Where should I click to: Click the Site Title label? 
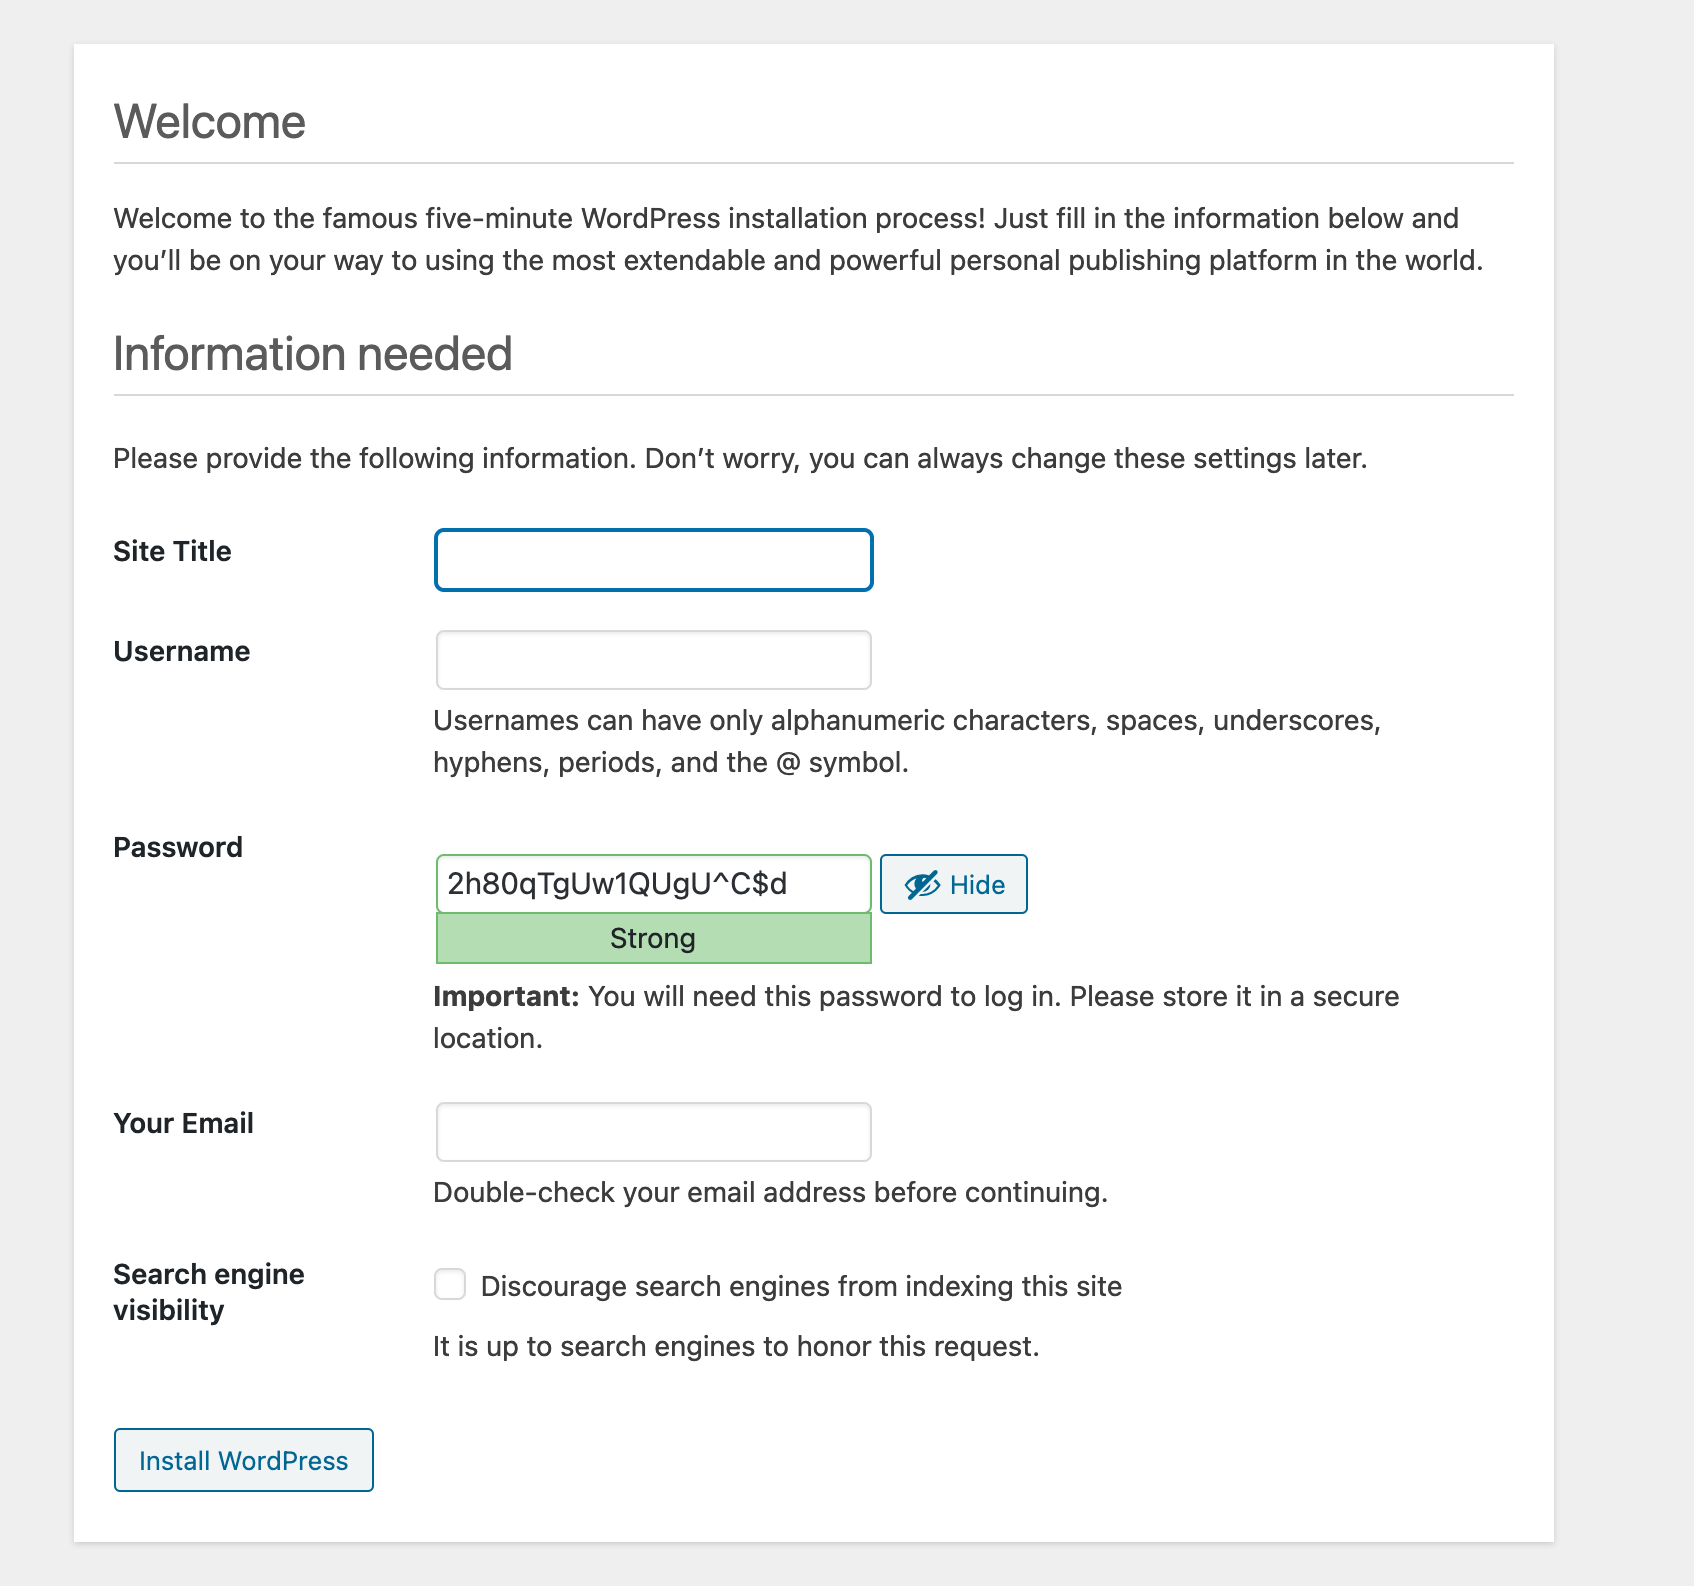click(x=172, y=551)
